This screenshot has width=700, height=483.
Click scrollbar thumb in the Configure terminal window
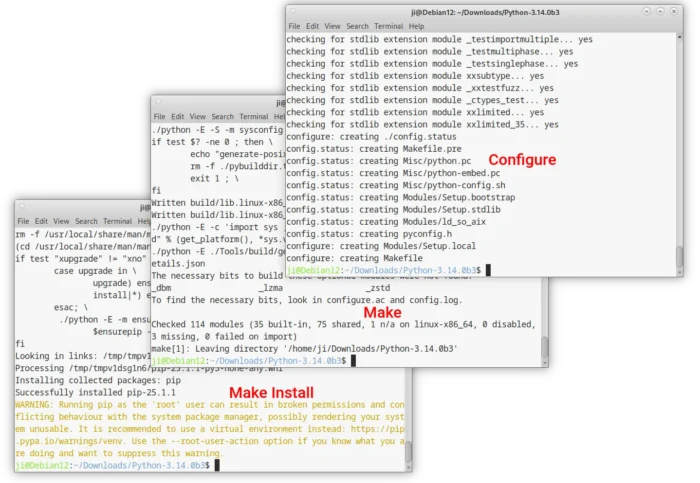679,256
